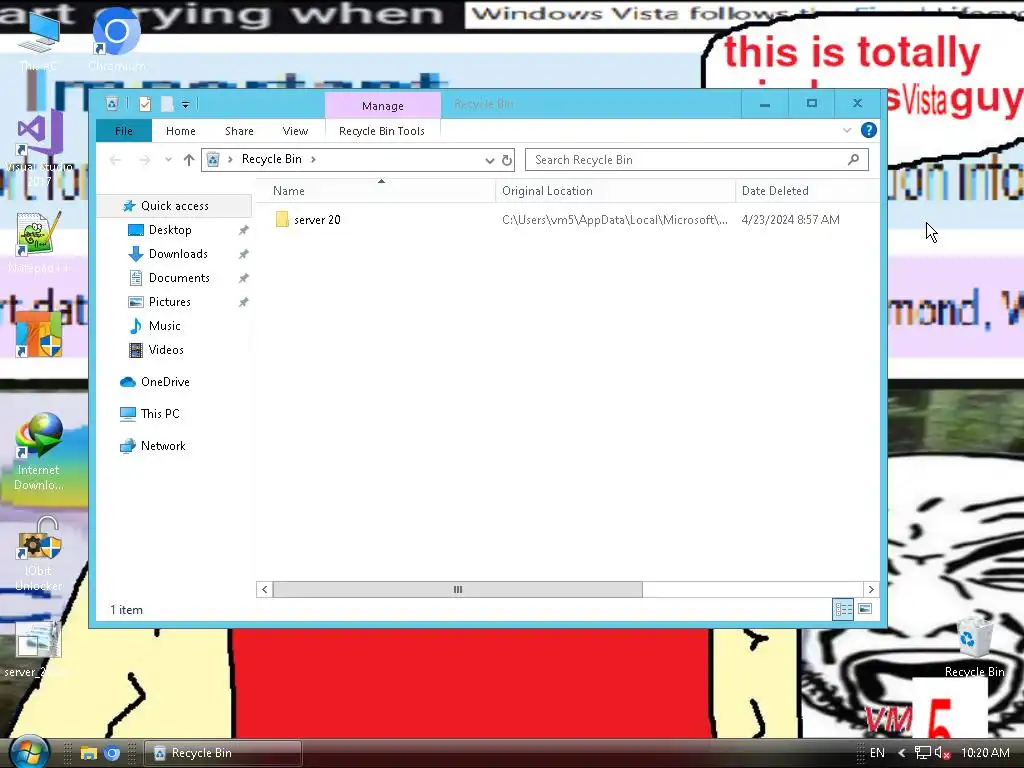
Task: Switch to the Home ribbon tab
Action: 181,131
